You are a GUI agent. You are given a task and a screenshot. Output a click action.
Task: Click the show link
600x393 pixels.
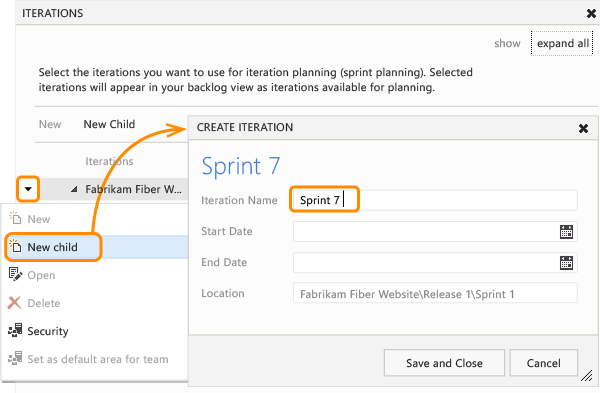click(507, 43)
